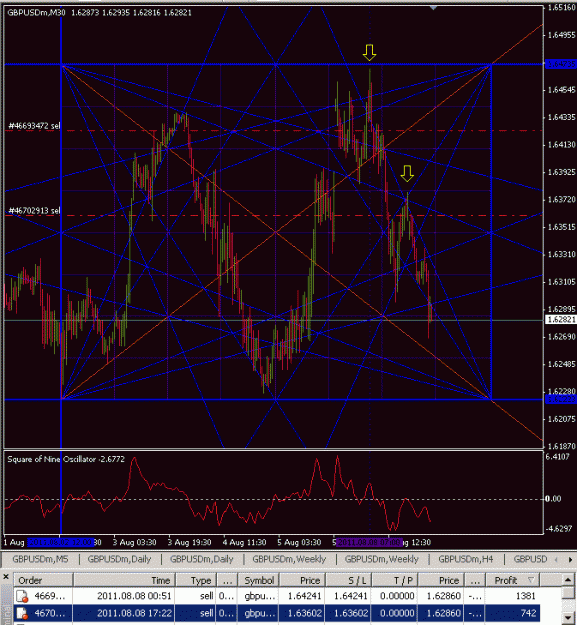Image resolution: width=577 pixels, height=625 pixels.
Task: Click the upper yellow down-arrow marker on chart
Action: [369, 53]
